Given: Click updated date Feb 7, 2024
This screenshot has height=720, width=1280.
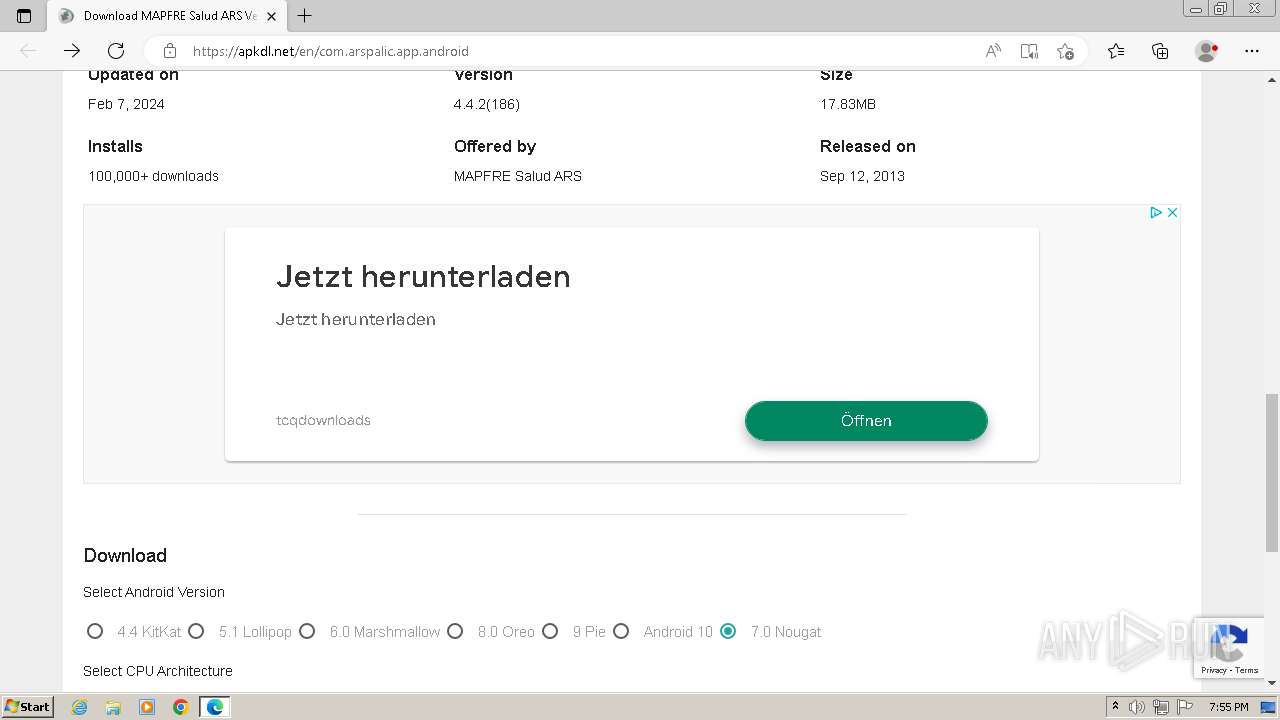Looking at the screenshot, I should 126,104.
